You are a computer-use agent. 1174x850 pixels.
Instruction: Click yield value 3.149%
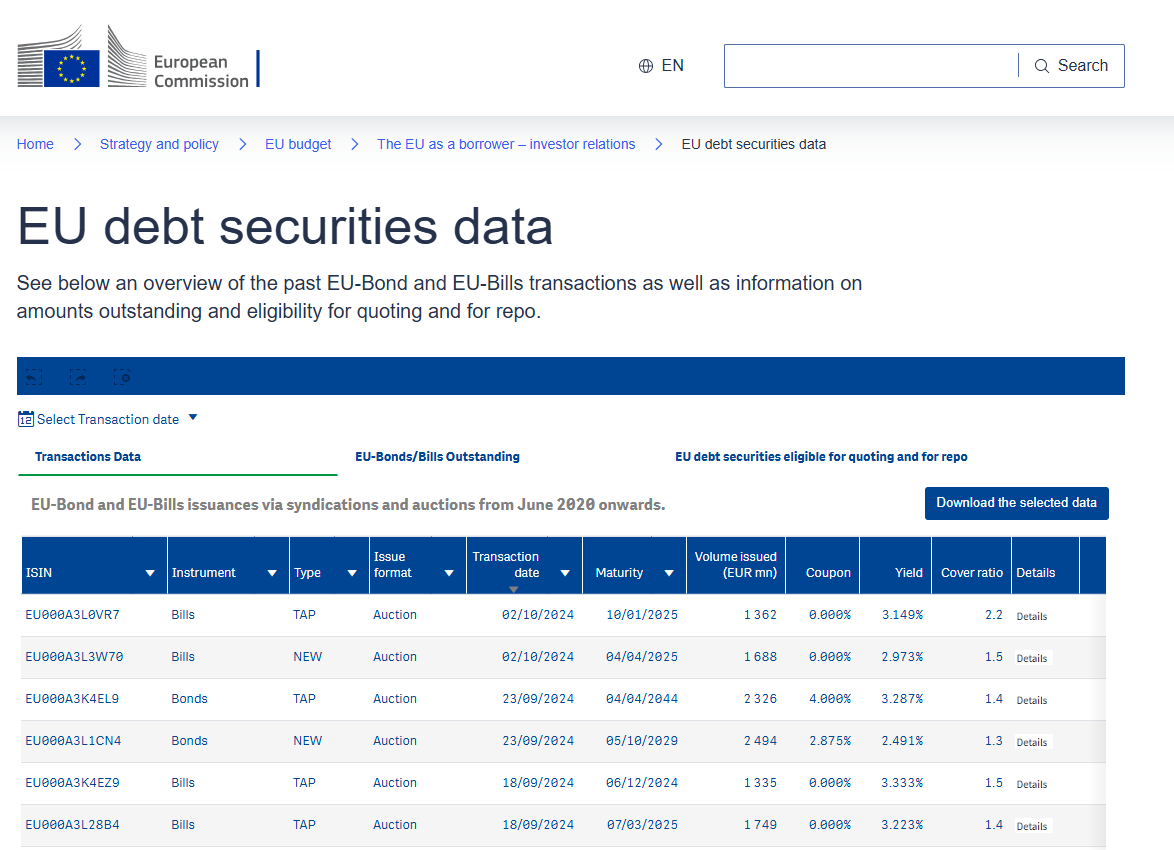(x=902, y=615)
